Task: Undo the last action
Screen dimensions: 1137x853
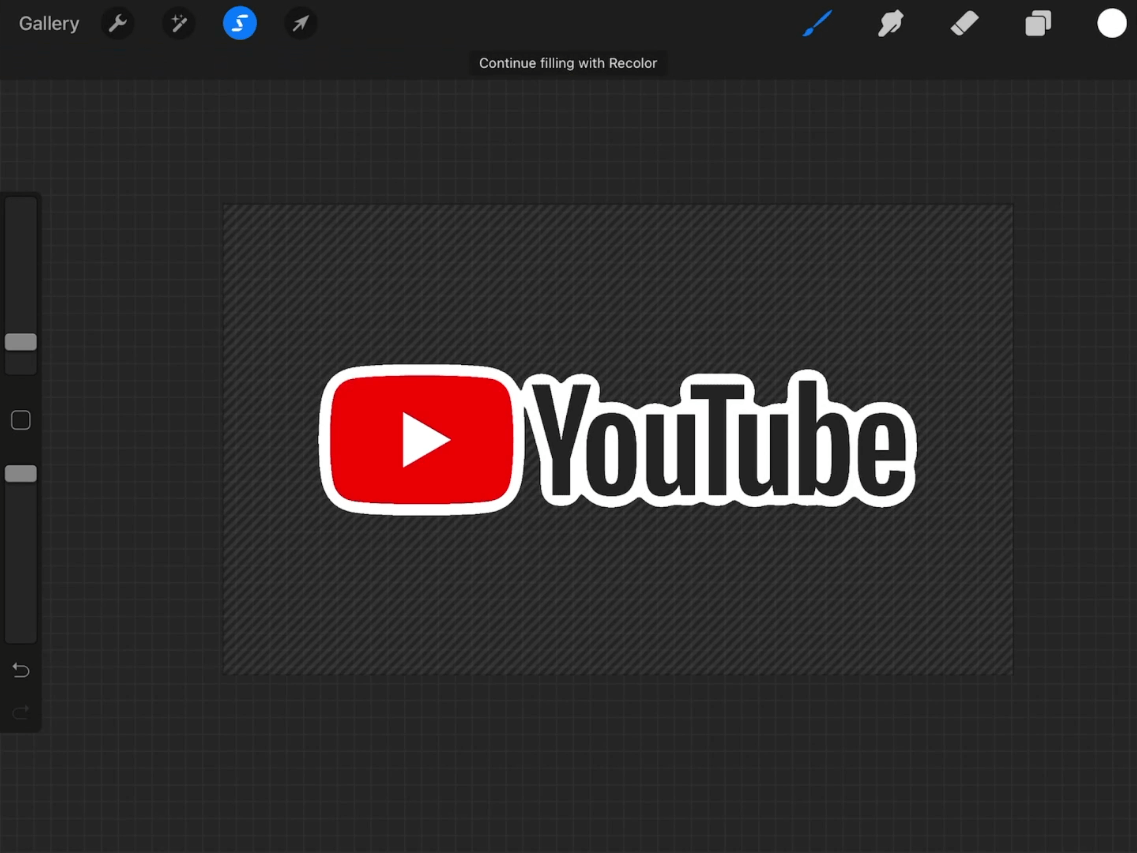Action: coord(21,670)
